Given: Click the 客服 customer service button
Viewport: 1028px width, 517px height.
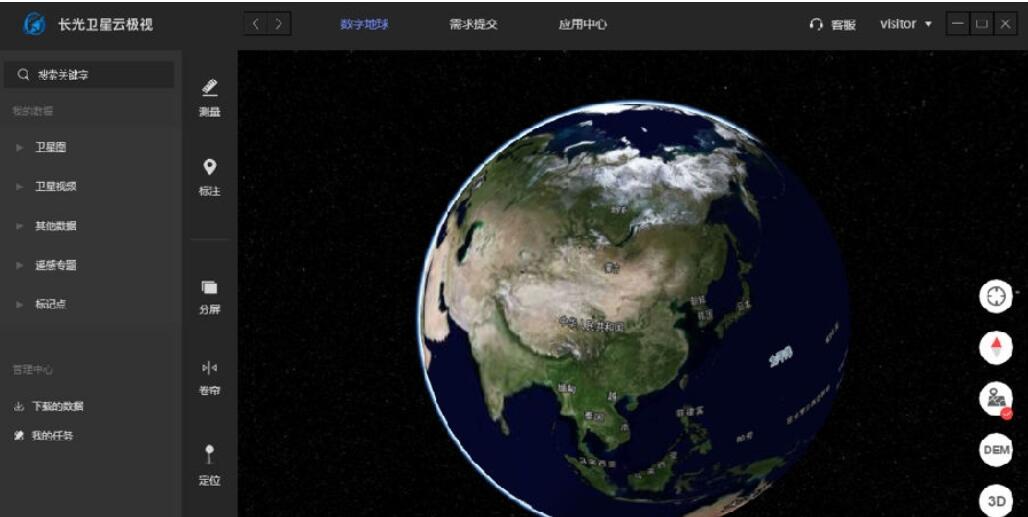Looking at the screenshot, I should pos(833,25).
